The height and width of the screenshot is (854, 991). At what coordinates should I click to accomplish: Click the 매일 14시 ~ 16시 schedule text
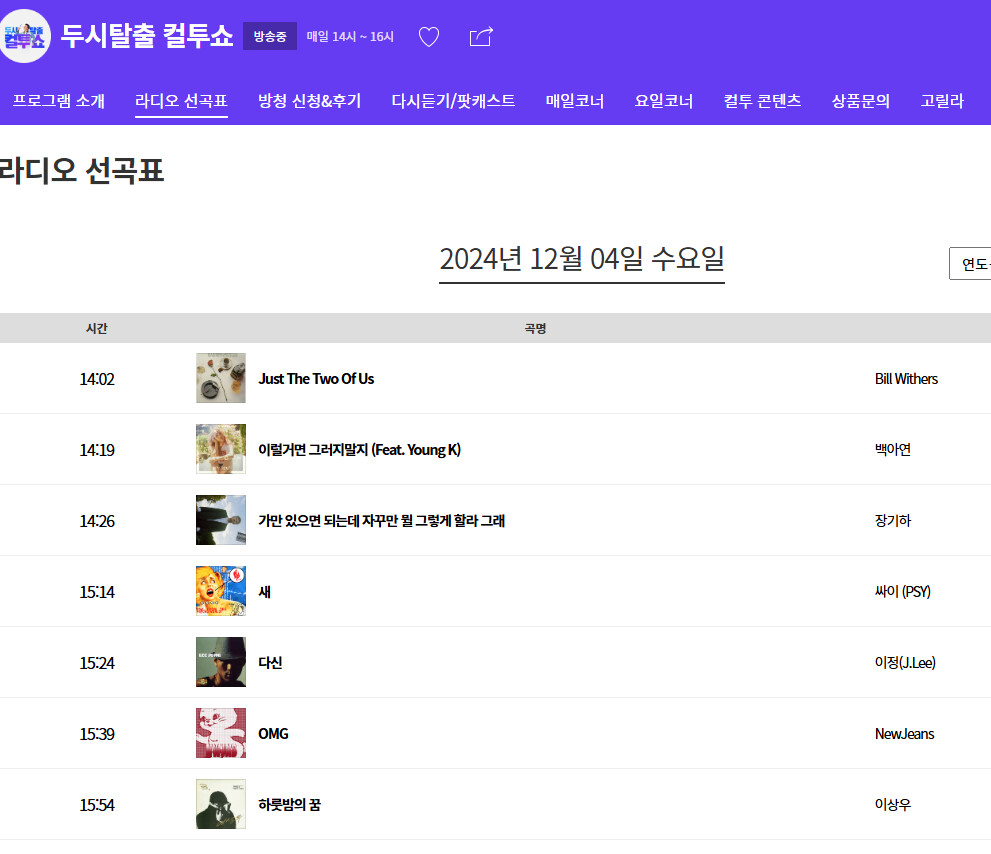coord(350,37)
